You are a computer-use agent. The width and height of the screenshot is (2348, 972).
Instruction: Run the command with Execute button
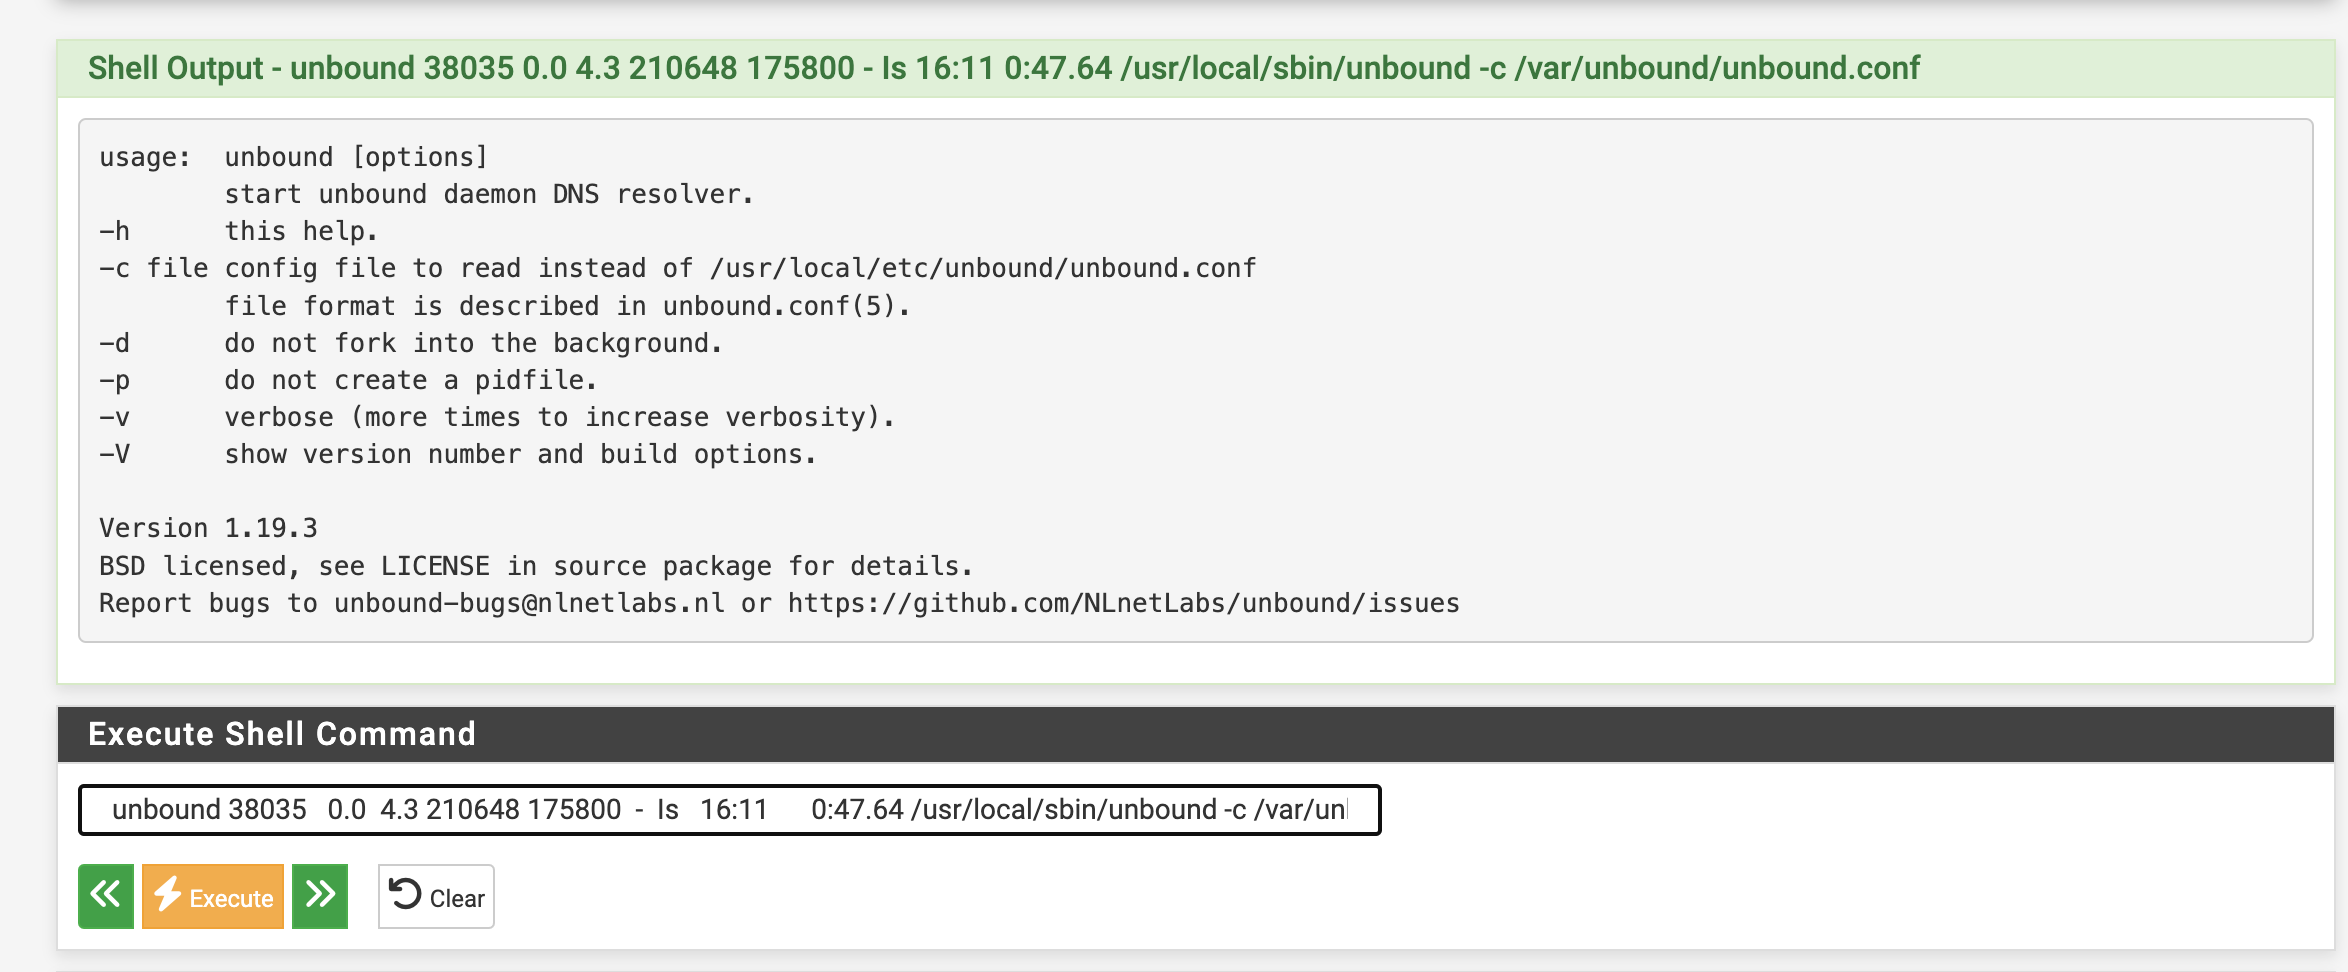213,896
